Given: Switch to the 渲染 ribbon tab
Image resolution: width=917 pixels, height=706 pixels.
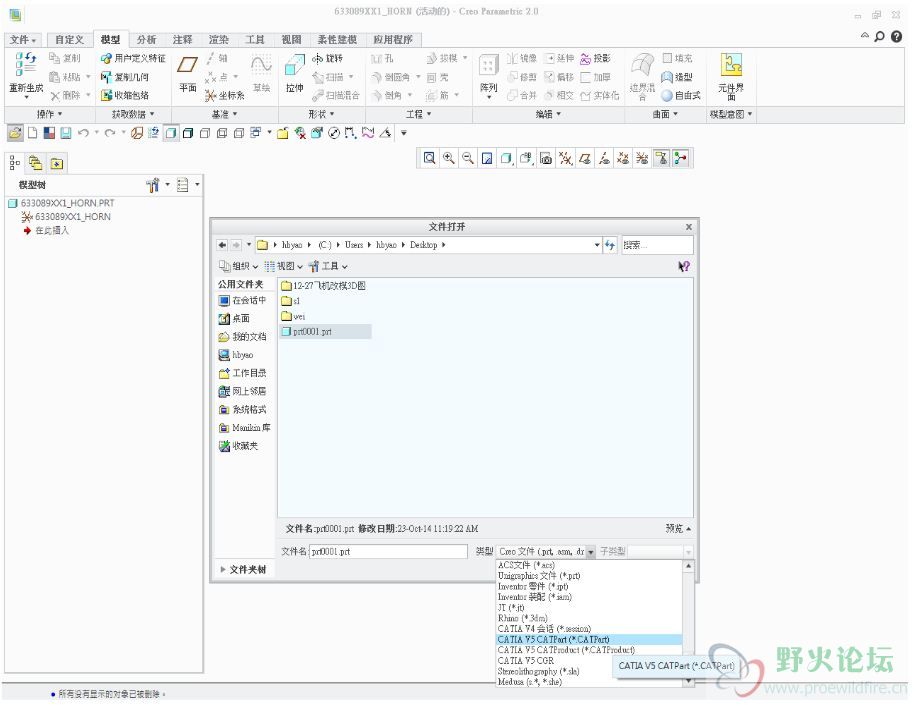Looking at the screenshot, I should (x=219, y=39).
